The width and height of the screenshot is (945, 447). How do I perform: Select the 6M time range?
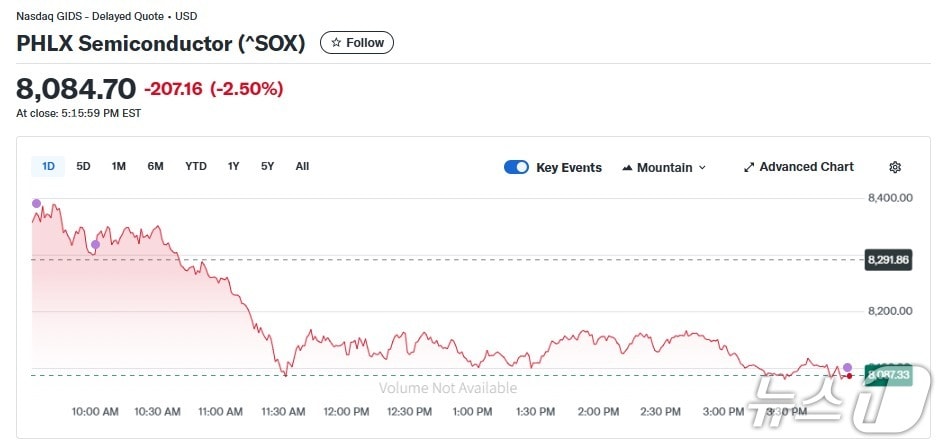click(155, 166)
